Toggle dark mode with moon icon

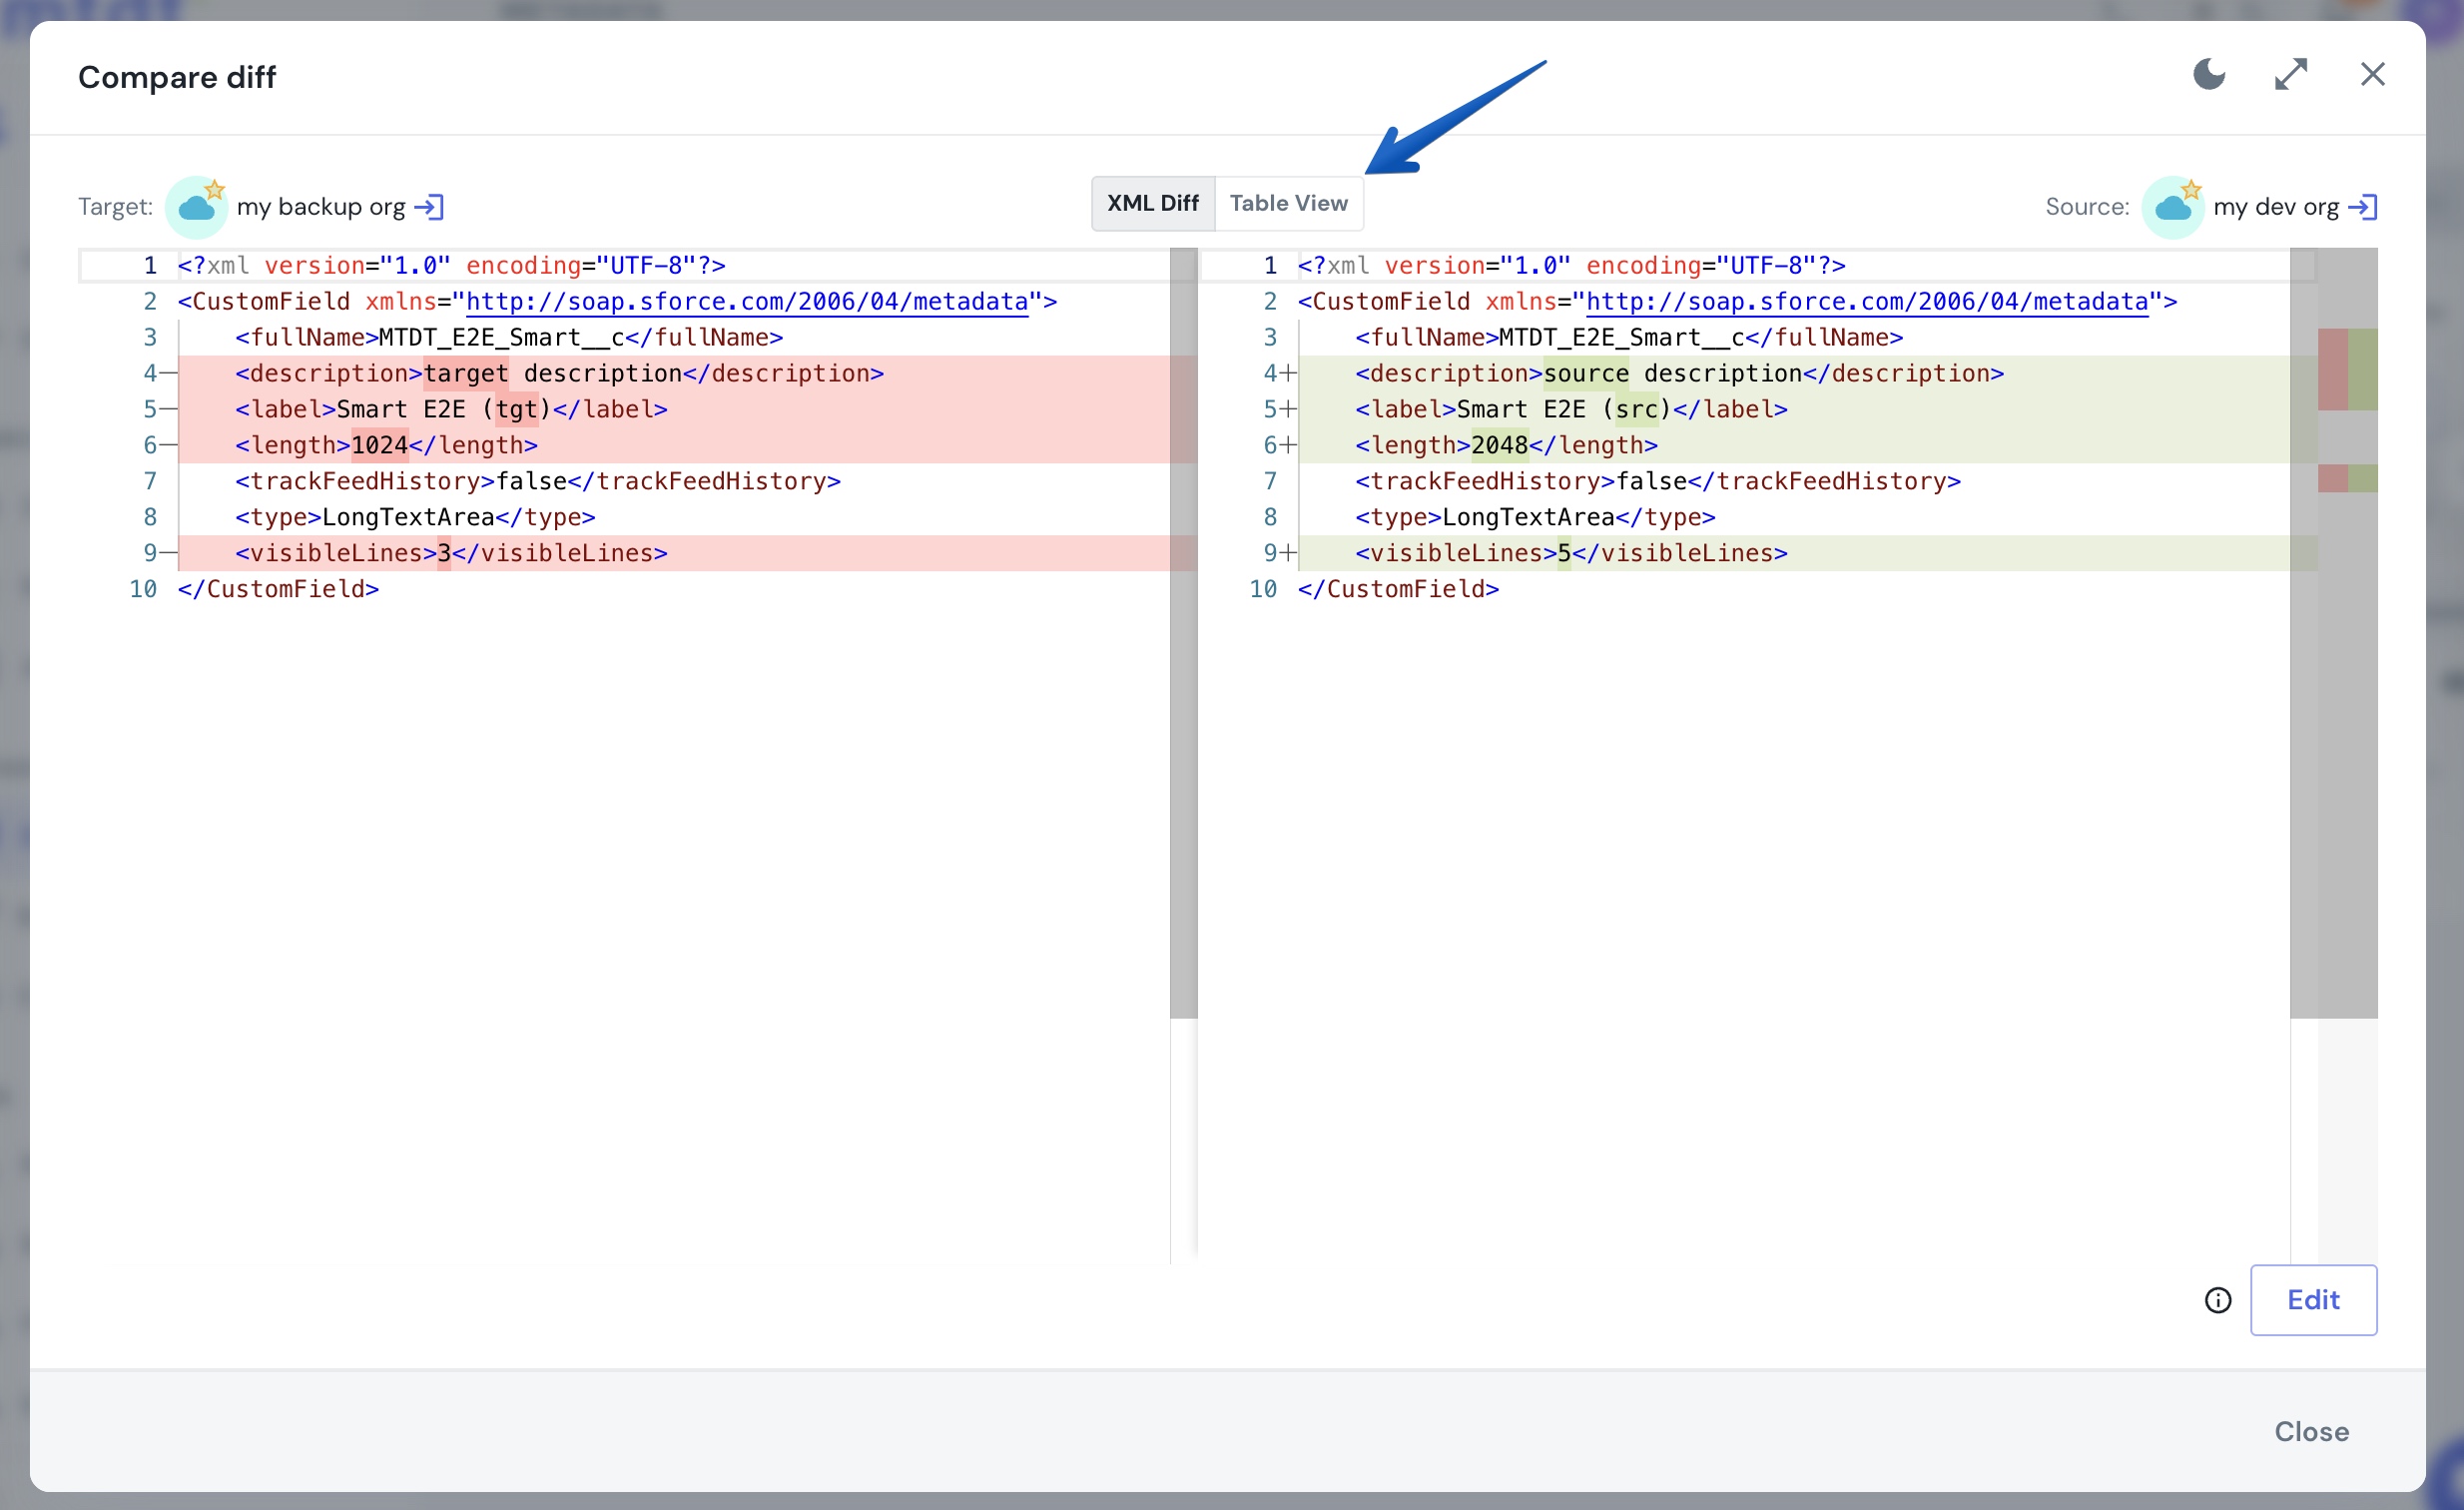coord(2209,75)
